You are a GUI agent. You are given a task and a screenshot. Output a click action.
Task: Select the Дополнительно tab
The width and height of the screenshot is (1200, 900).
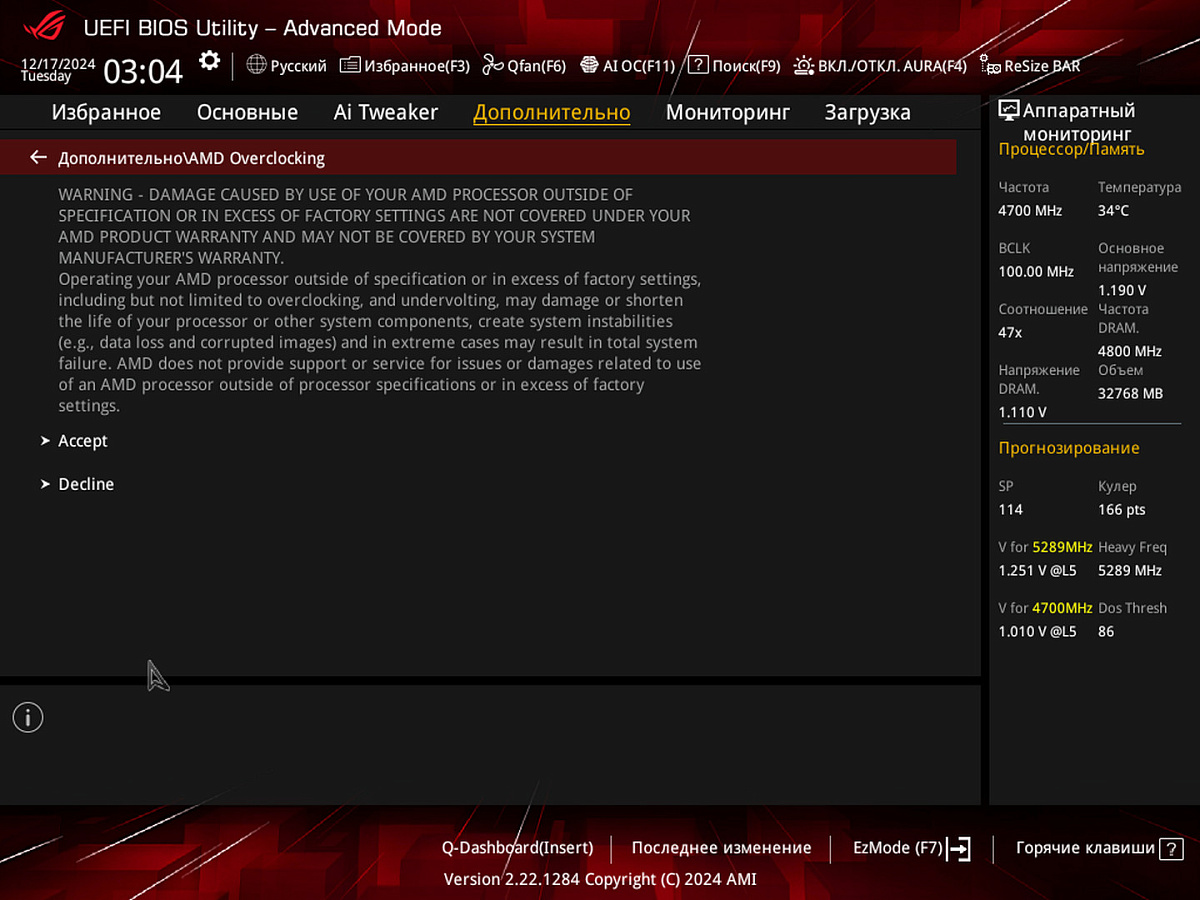coord(551,112)
